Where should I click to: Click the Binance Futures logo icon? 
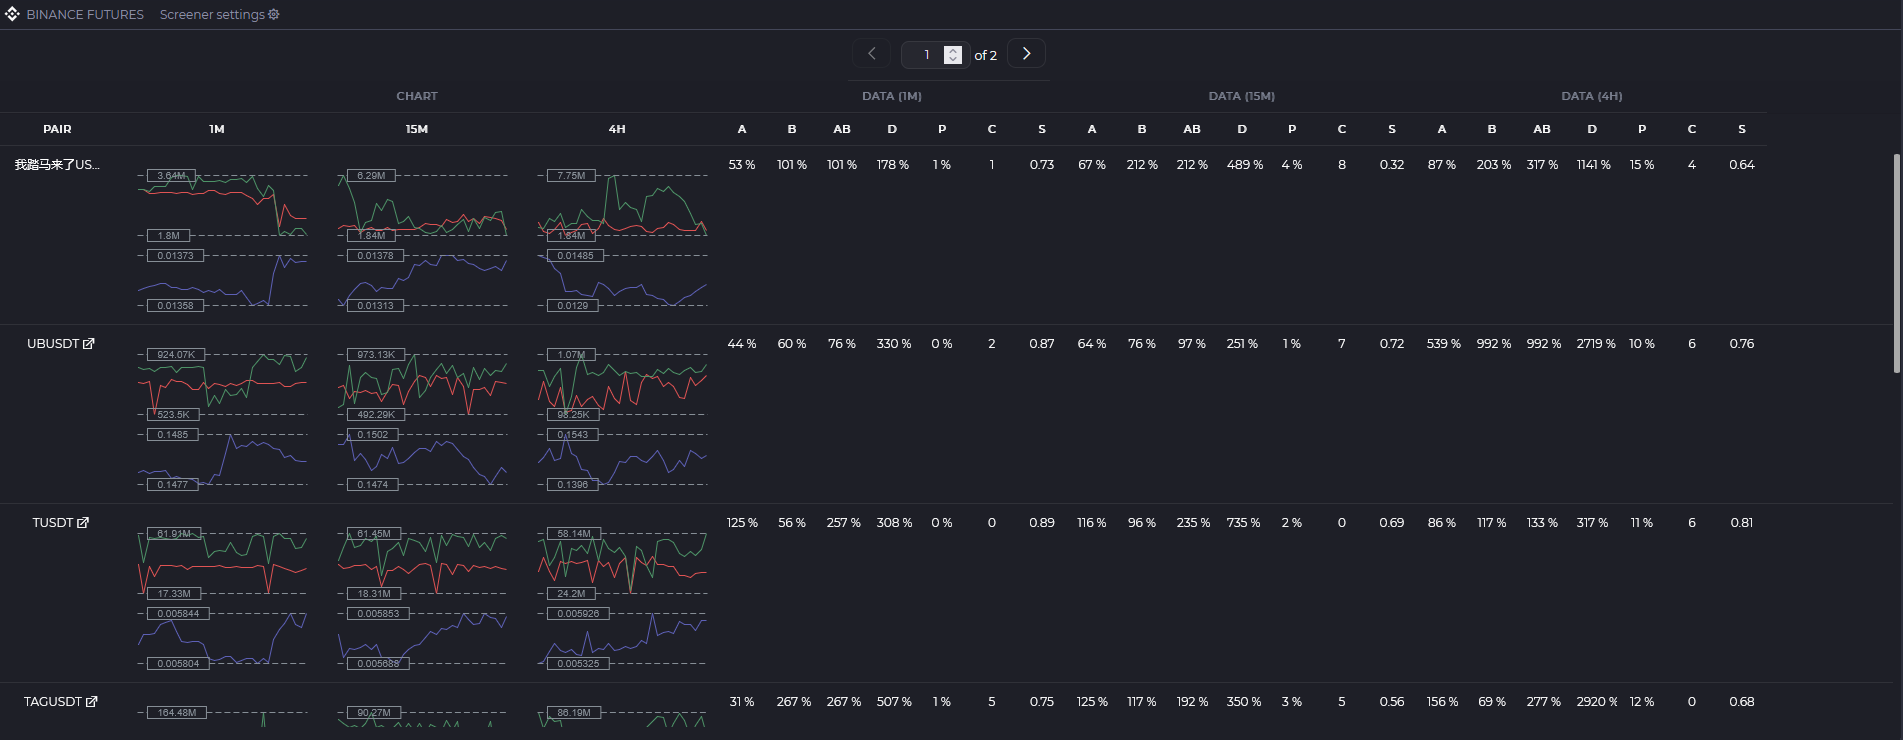click(12, 14)
